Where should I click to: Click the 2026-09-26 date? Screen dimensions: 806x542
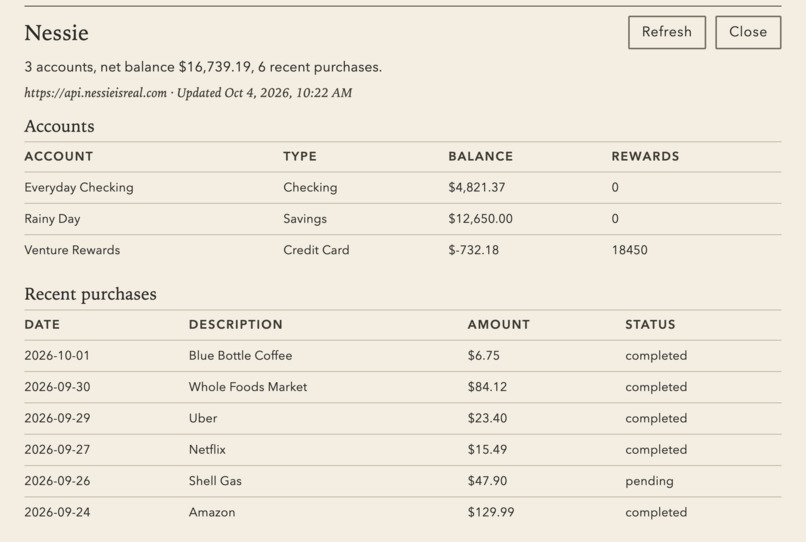(x=57, y=481)
